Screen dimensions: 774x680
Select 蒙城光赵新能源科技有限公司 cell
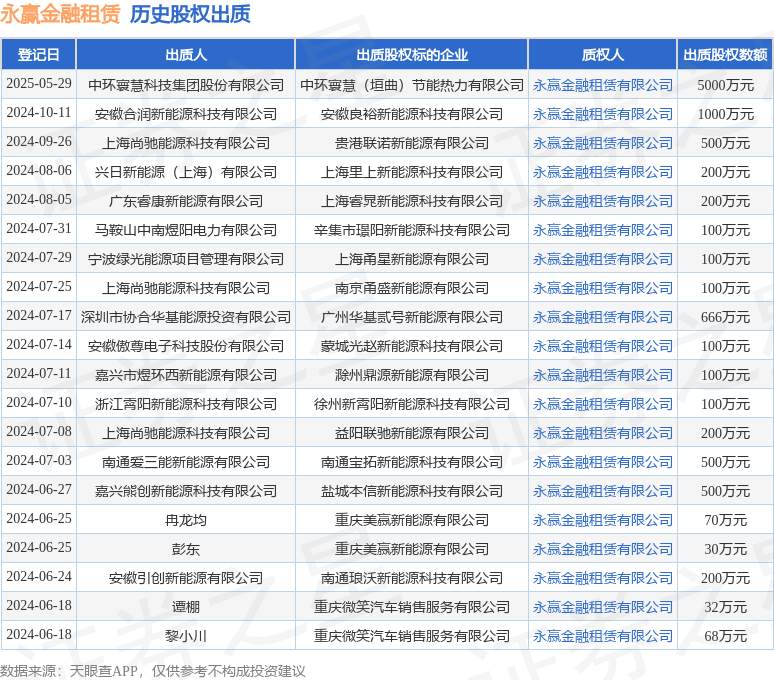pyautogui.click(x=412, y=346)
